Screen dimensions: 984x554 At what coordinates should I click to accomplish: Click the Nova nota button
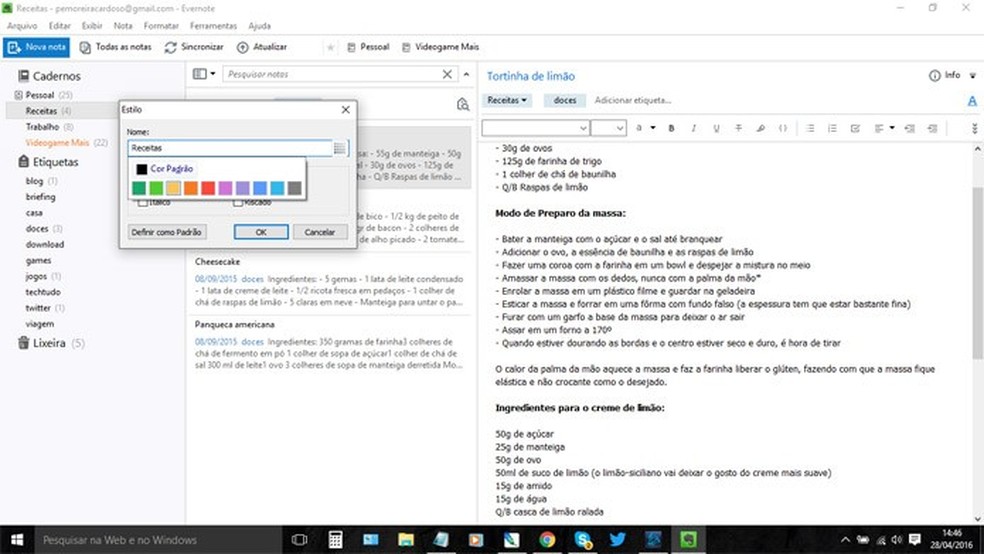click(x=36, y=47)
